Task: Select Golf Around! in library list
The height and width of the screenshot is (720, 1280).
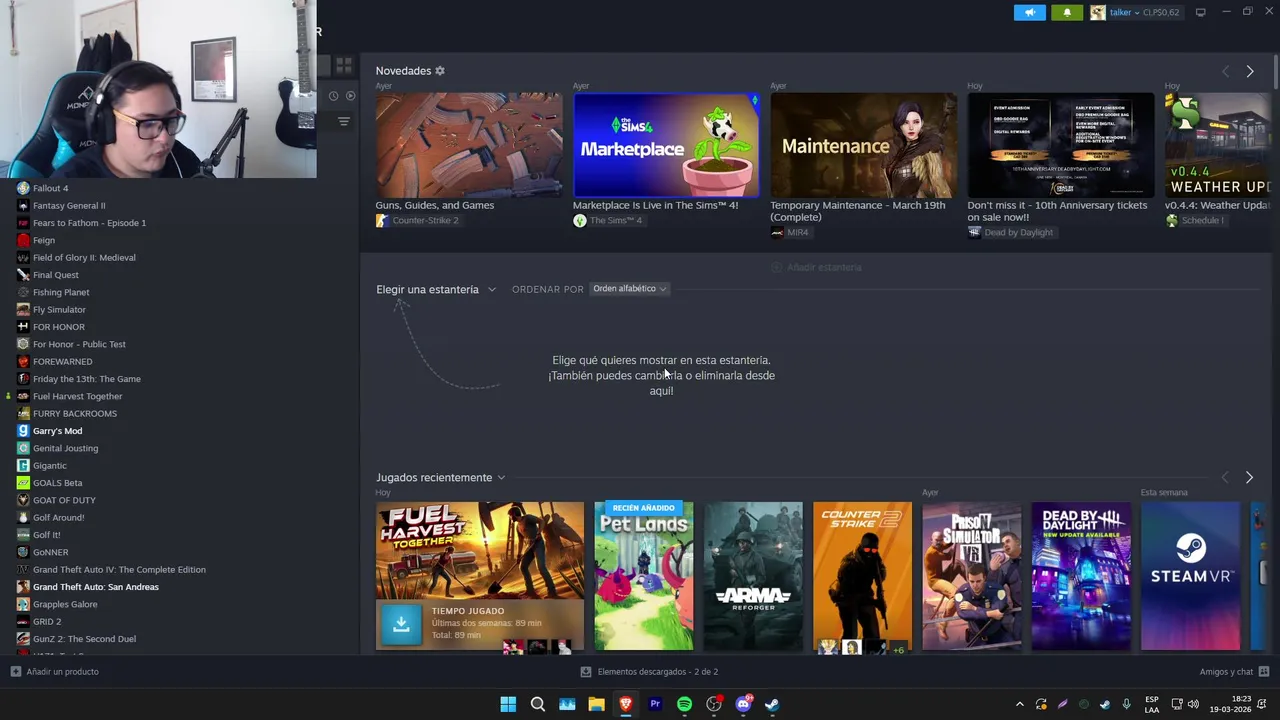Action: (58, 518)
